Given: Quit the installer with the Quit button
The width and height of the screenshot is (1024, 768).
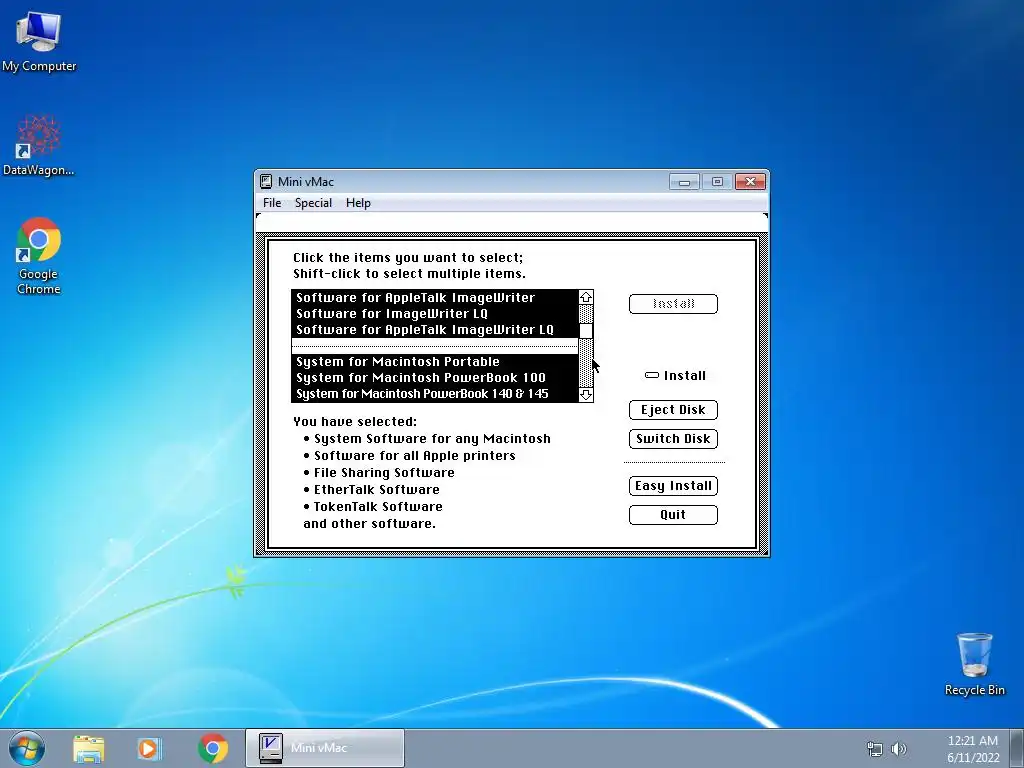Looking at the screenshot, I should [x=673, y=515].
